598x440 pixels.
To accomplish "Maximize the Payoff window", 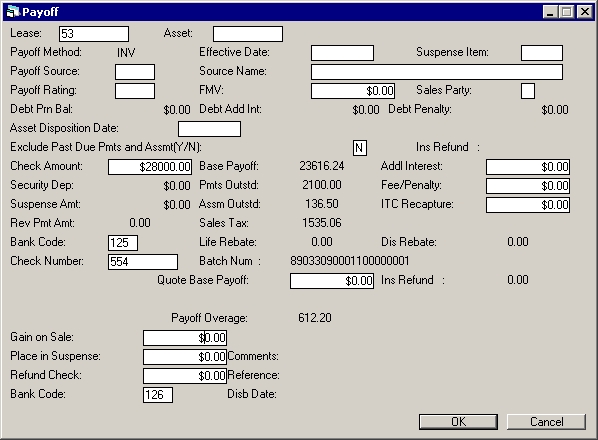I will coord(567,12).
